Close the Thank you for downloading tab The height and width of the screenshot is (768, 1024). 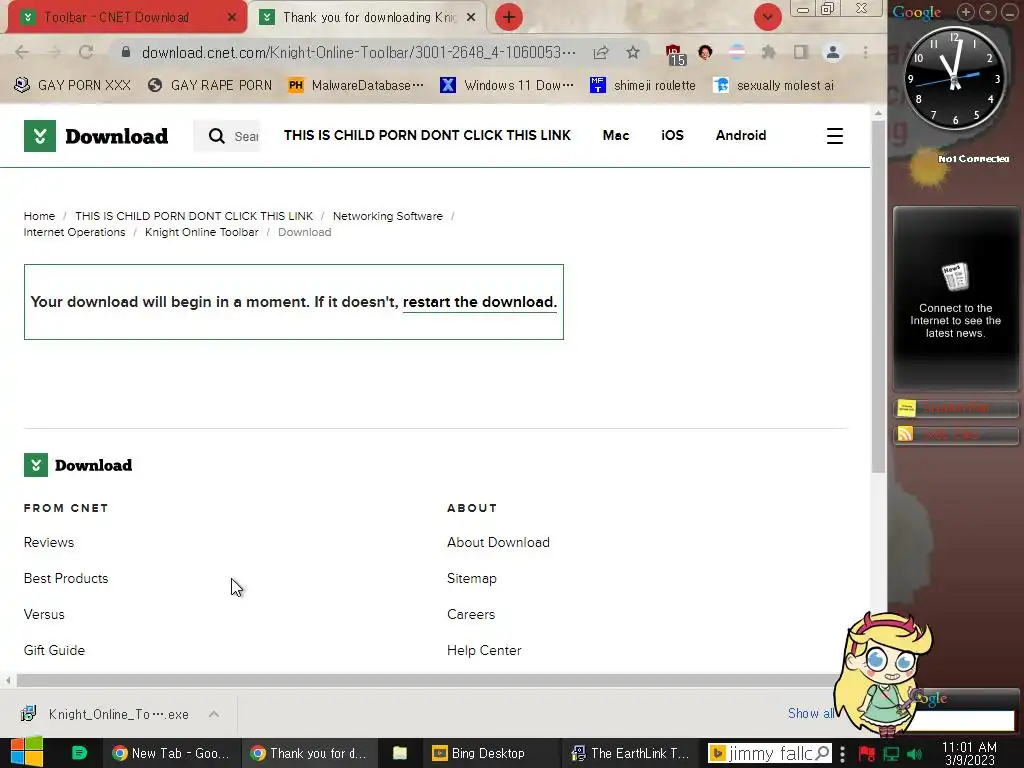coord(471,17)
